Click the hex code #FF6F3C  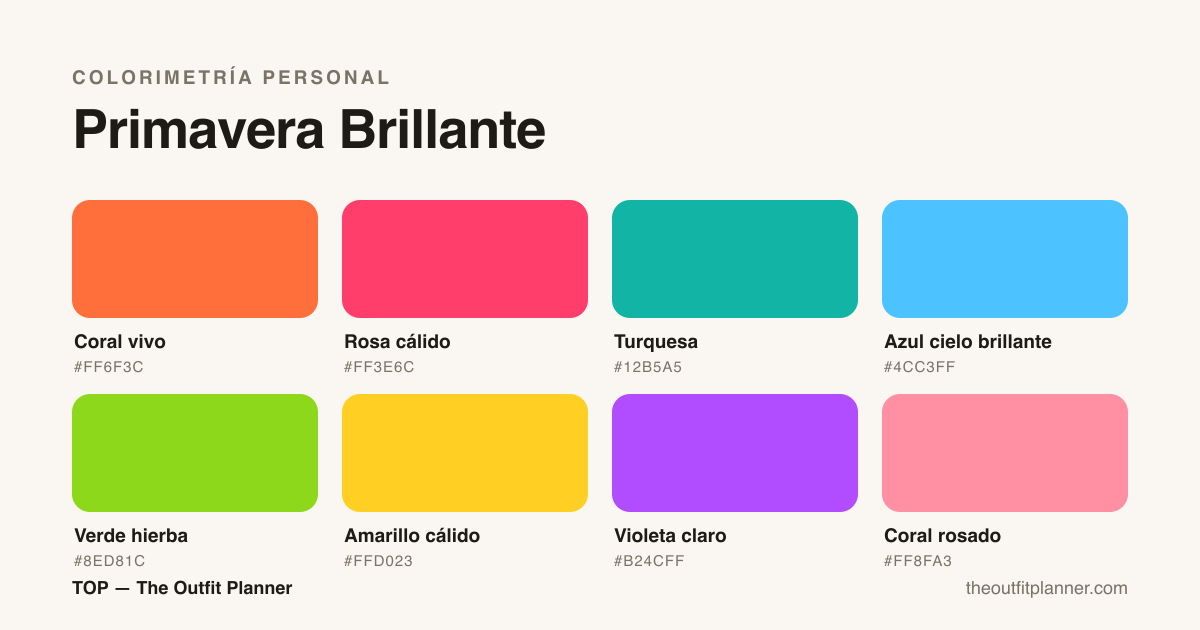[109, 367]
